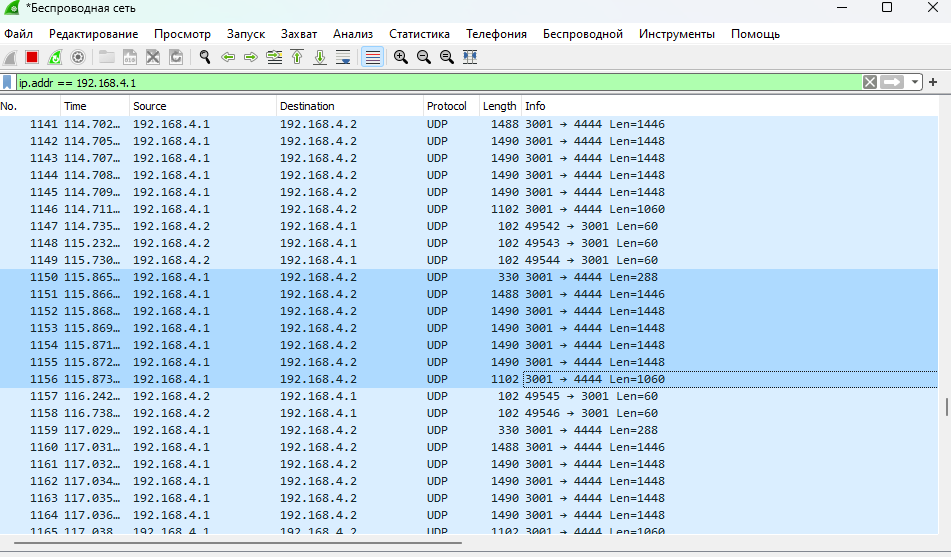This screenshot has height=557, width=951.
Task: Toggle auto-scroll during live capture
Action: point(343,57)
